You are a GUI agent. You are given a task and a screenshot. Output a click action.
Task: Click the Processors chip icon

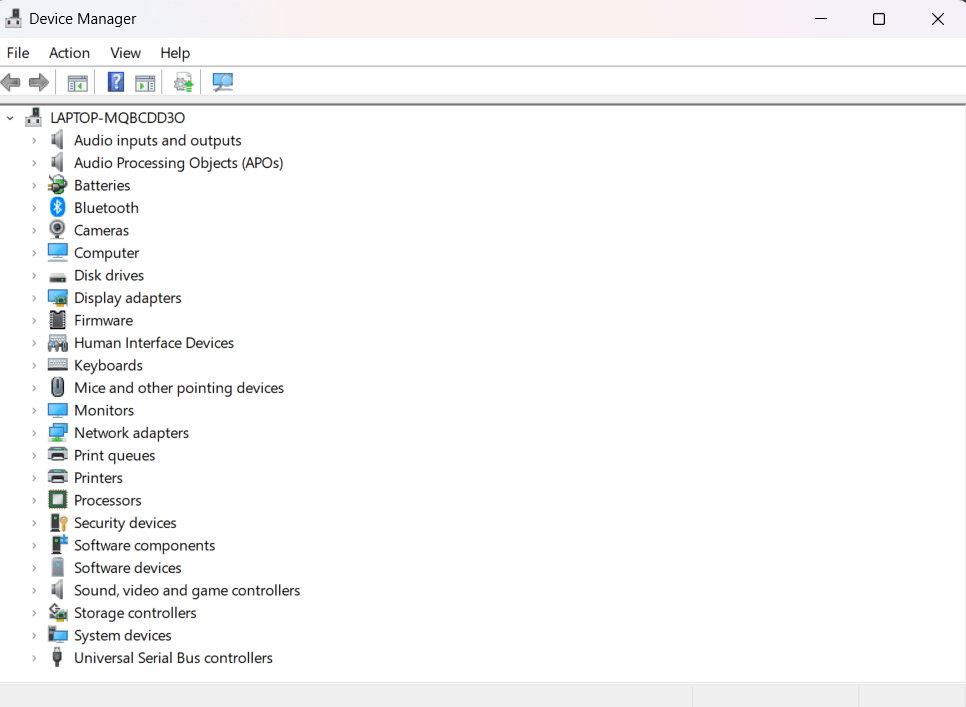[x=58, y=500]
